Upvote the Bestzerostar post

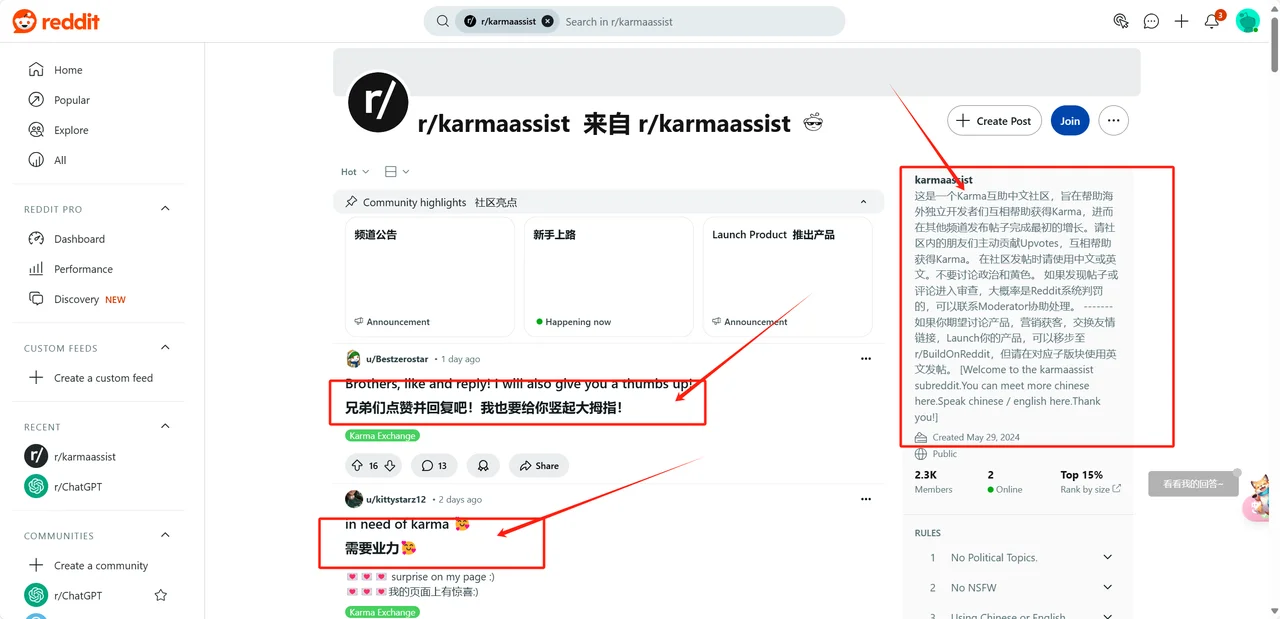pos(357,466)
